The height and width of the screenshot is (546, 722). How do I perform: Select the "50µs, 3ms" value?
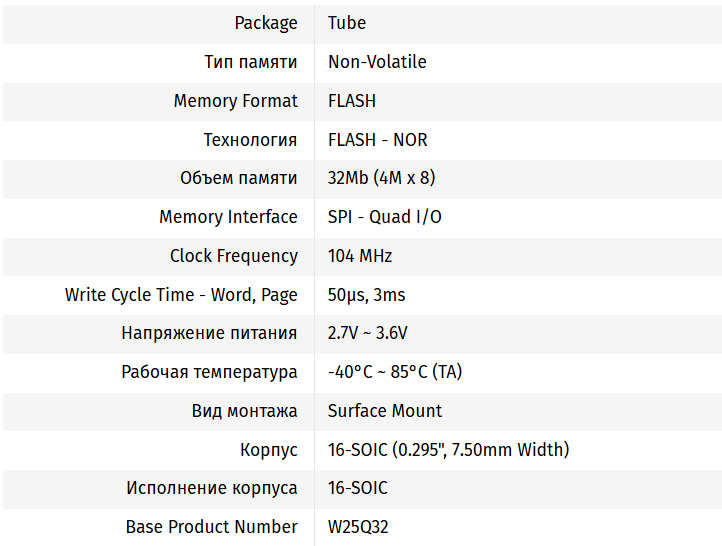tap(366, 295)
